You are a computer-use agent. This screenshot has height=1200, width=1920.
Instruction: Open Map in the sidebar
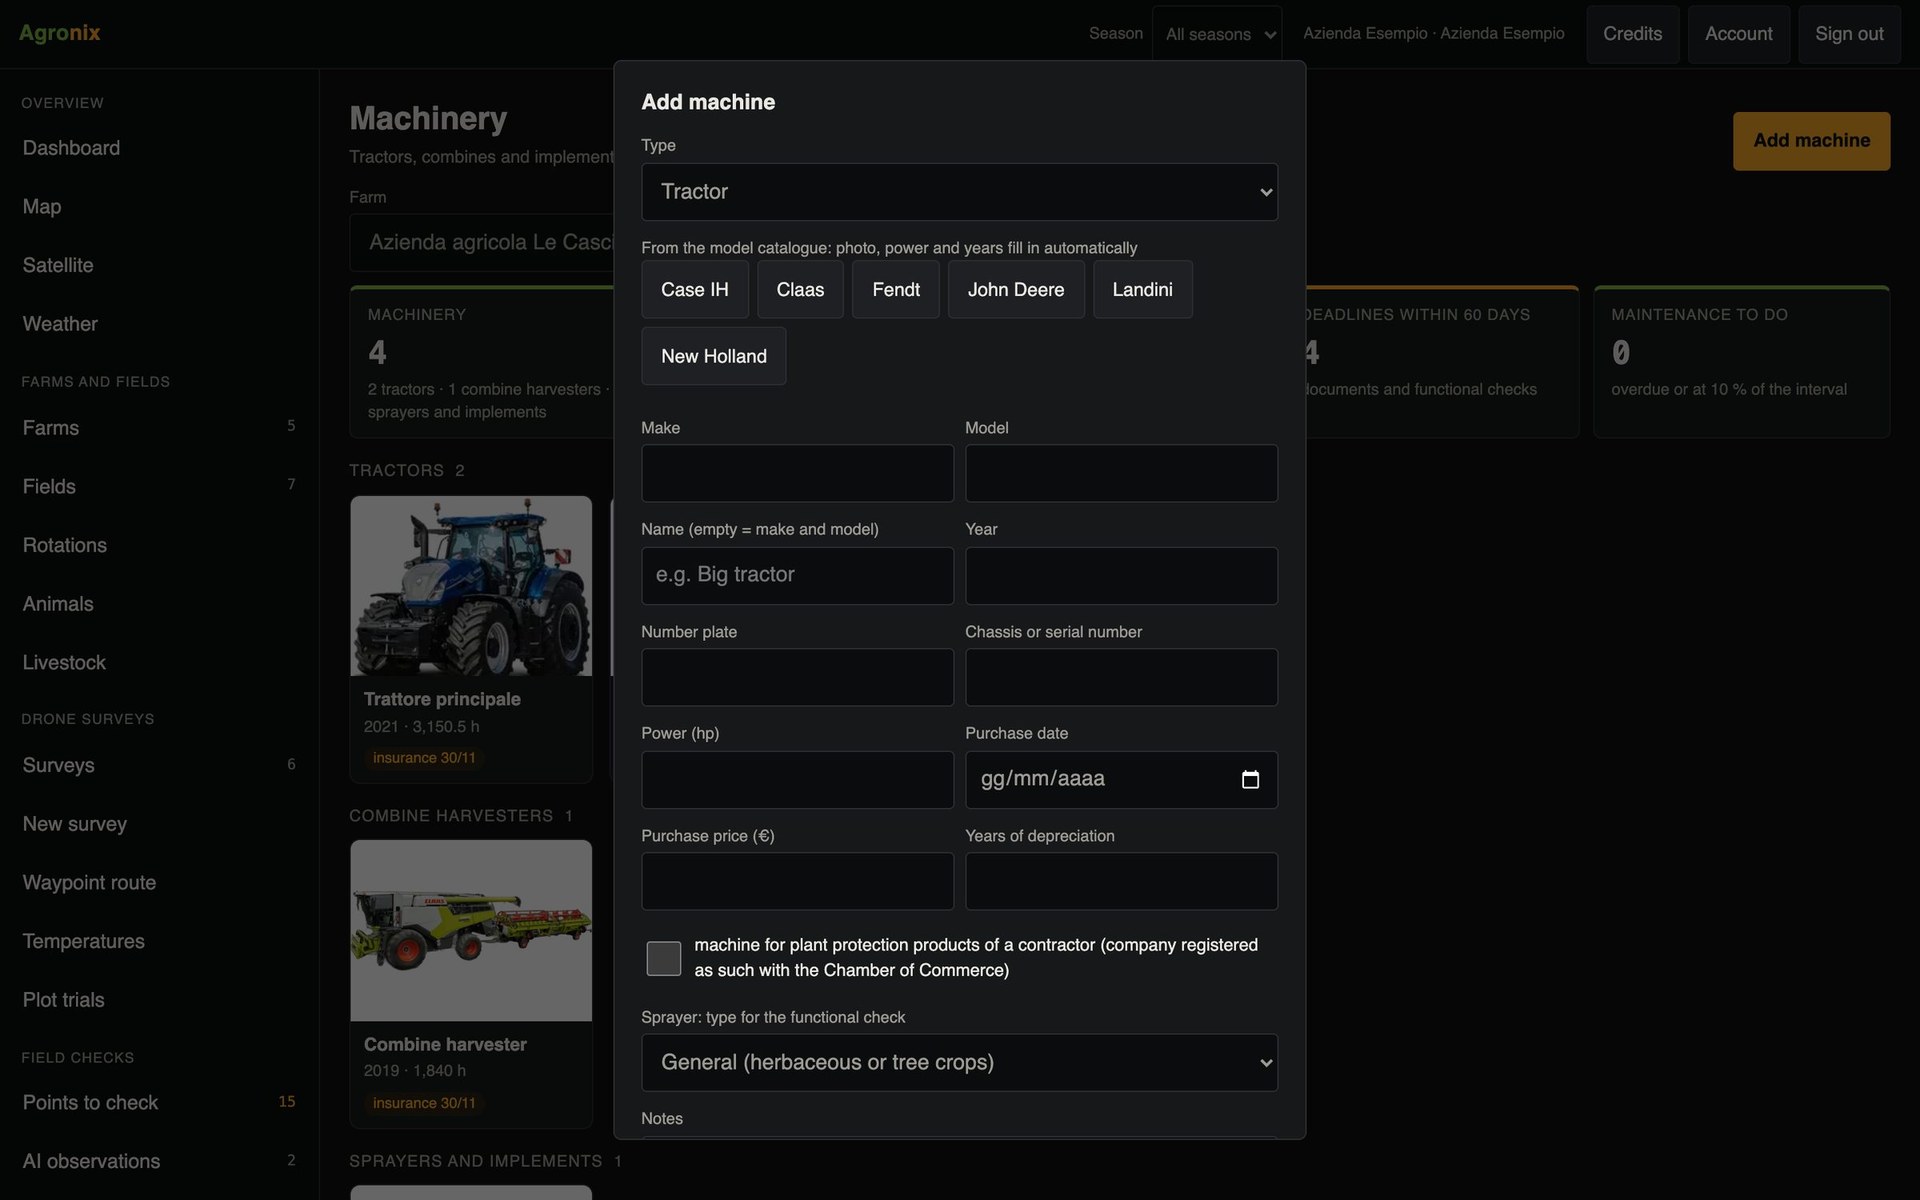pos(42,207)
